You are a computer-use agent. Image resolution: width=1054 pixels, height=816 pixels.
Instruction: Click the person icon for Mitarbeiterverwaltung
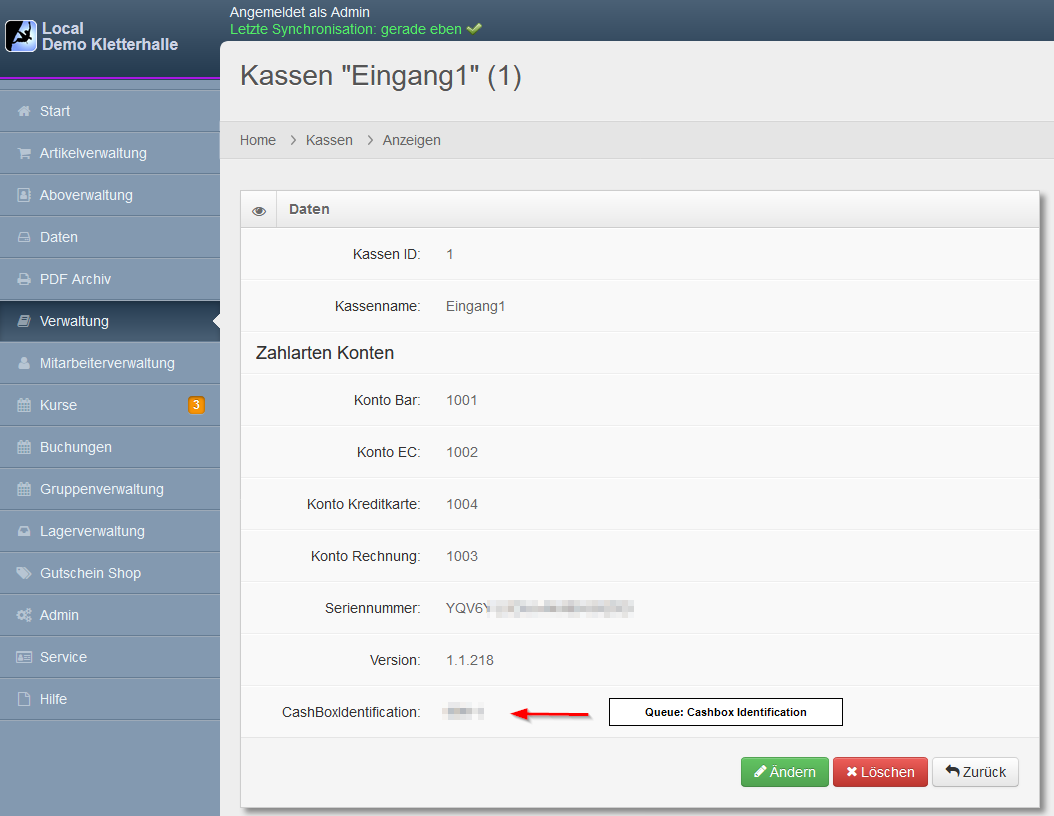24,363
